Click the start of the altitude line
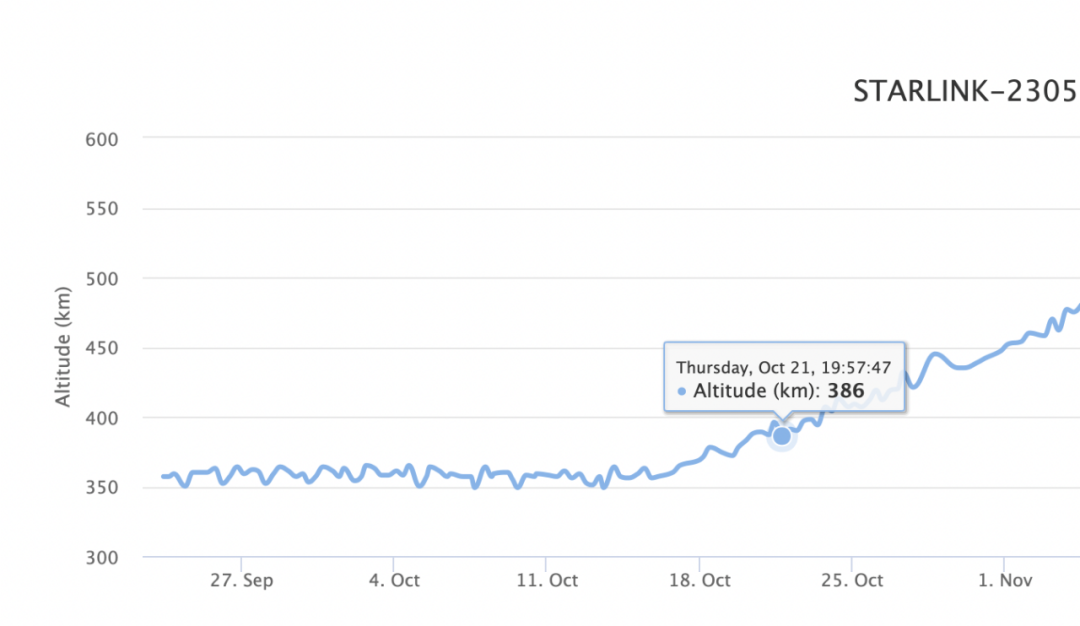1080x626 pixels. pyautogui.click(x=164, y=476)
